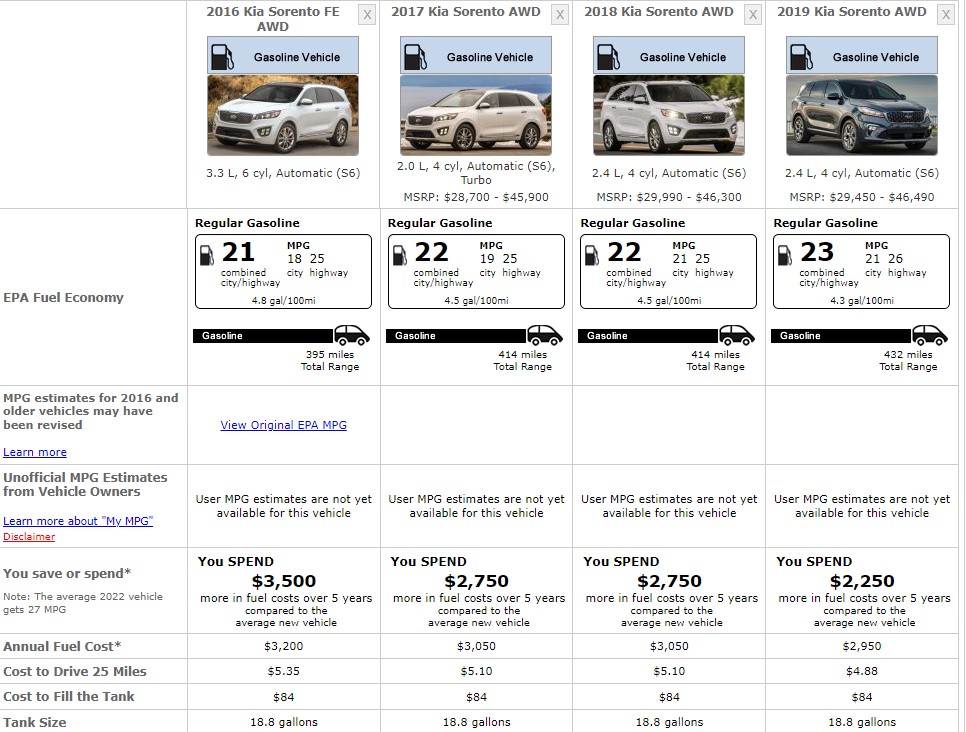
Task: Click 395 miles Total Range text
Action: 330,360
